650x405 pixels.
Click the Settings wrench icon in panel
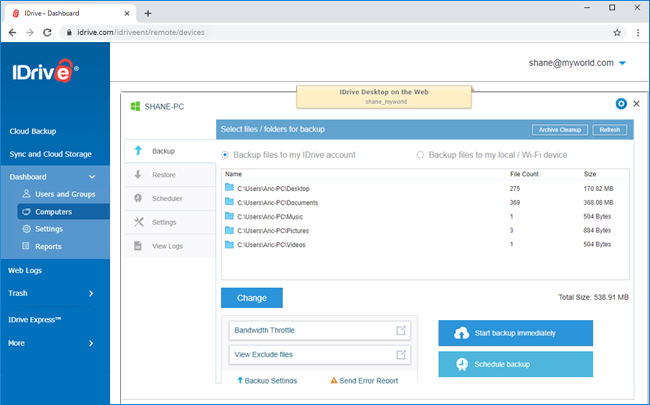pos(138,222)
